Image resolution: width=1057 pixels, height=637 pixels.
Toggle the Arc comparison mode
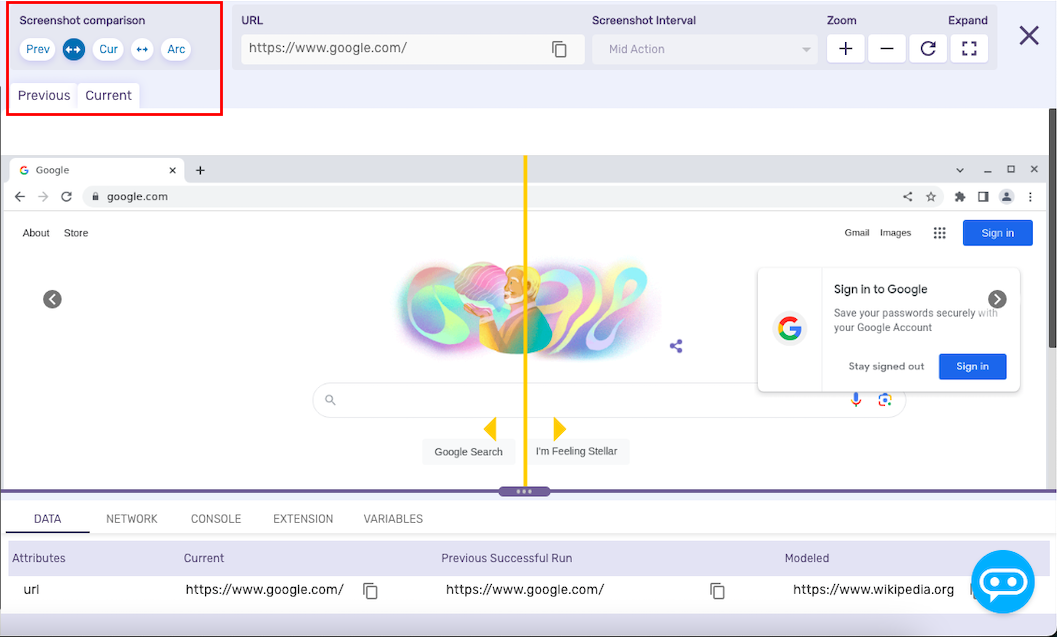176,49
